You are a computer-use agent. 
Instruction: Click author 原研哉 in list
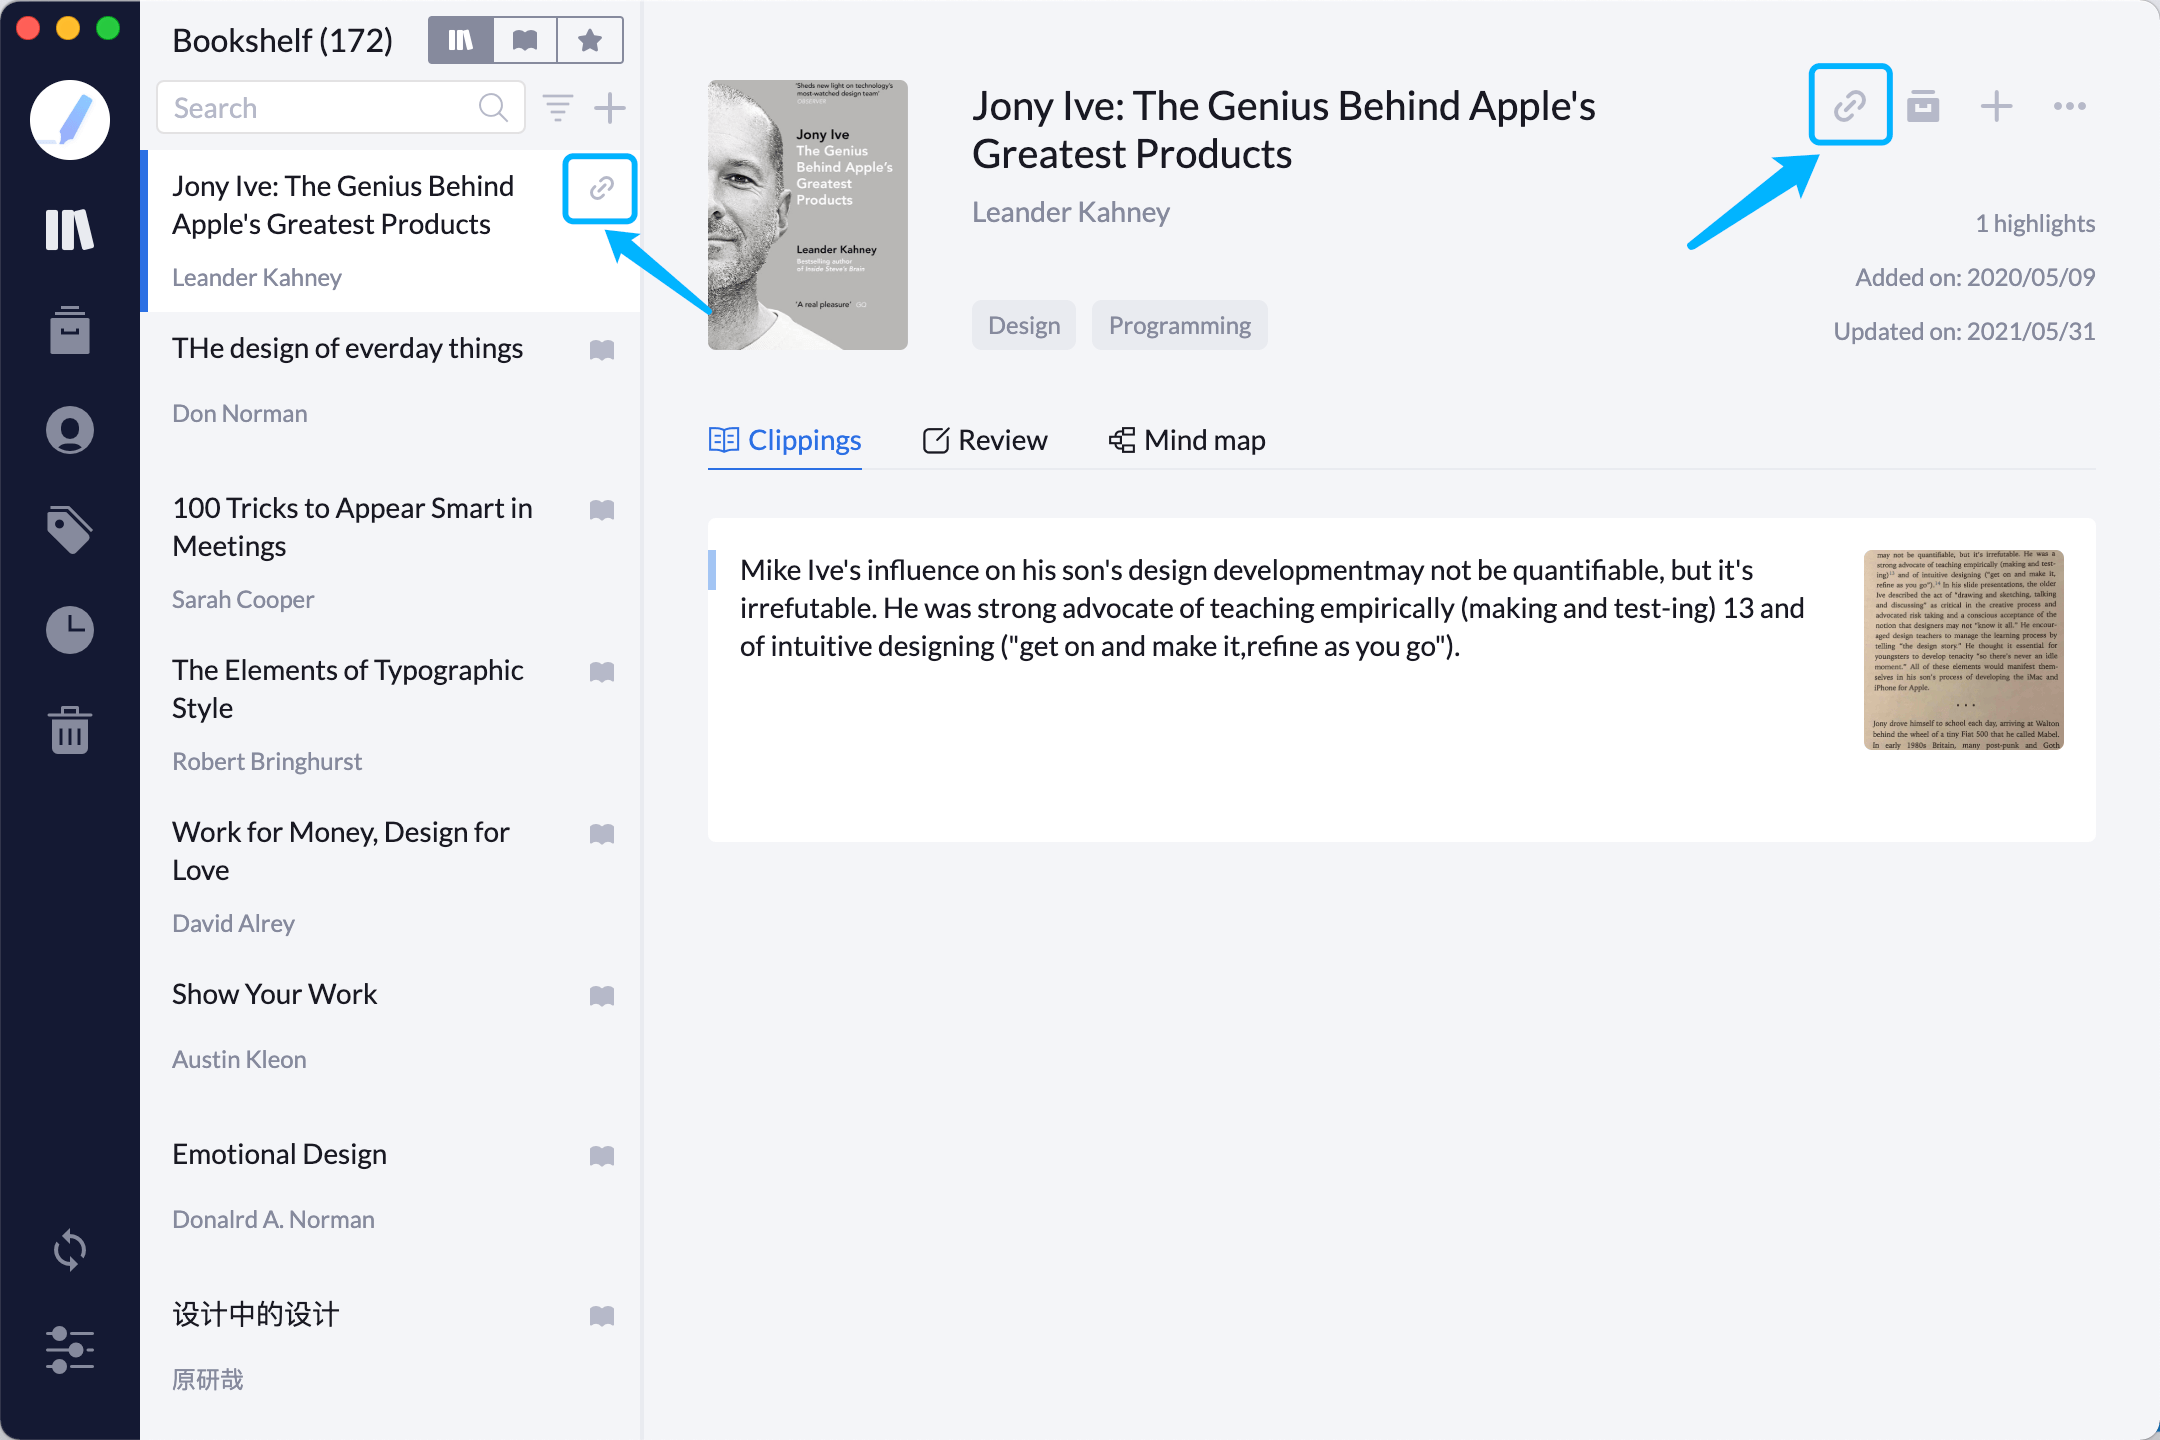[x=208, y=1379]
